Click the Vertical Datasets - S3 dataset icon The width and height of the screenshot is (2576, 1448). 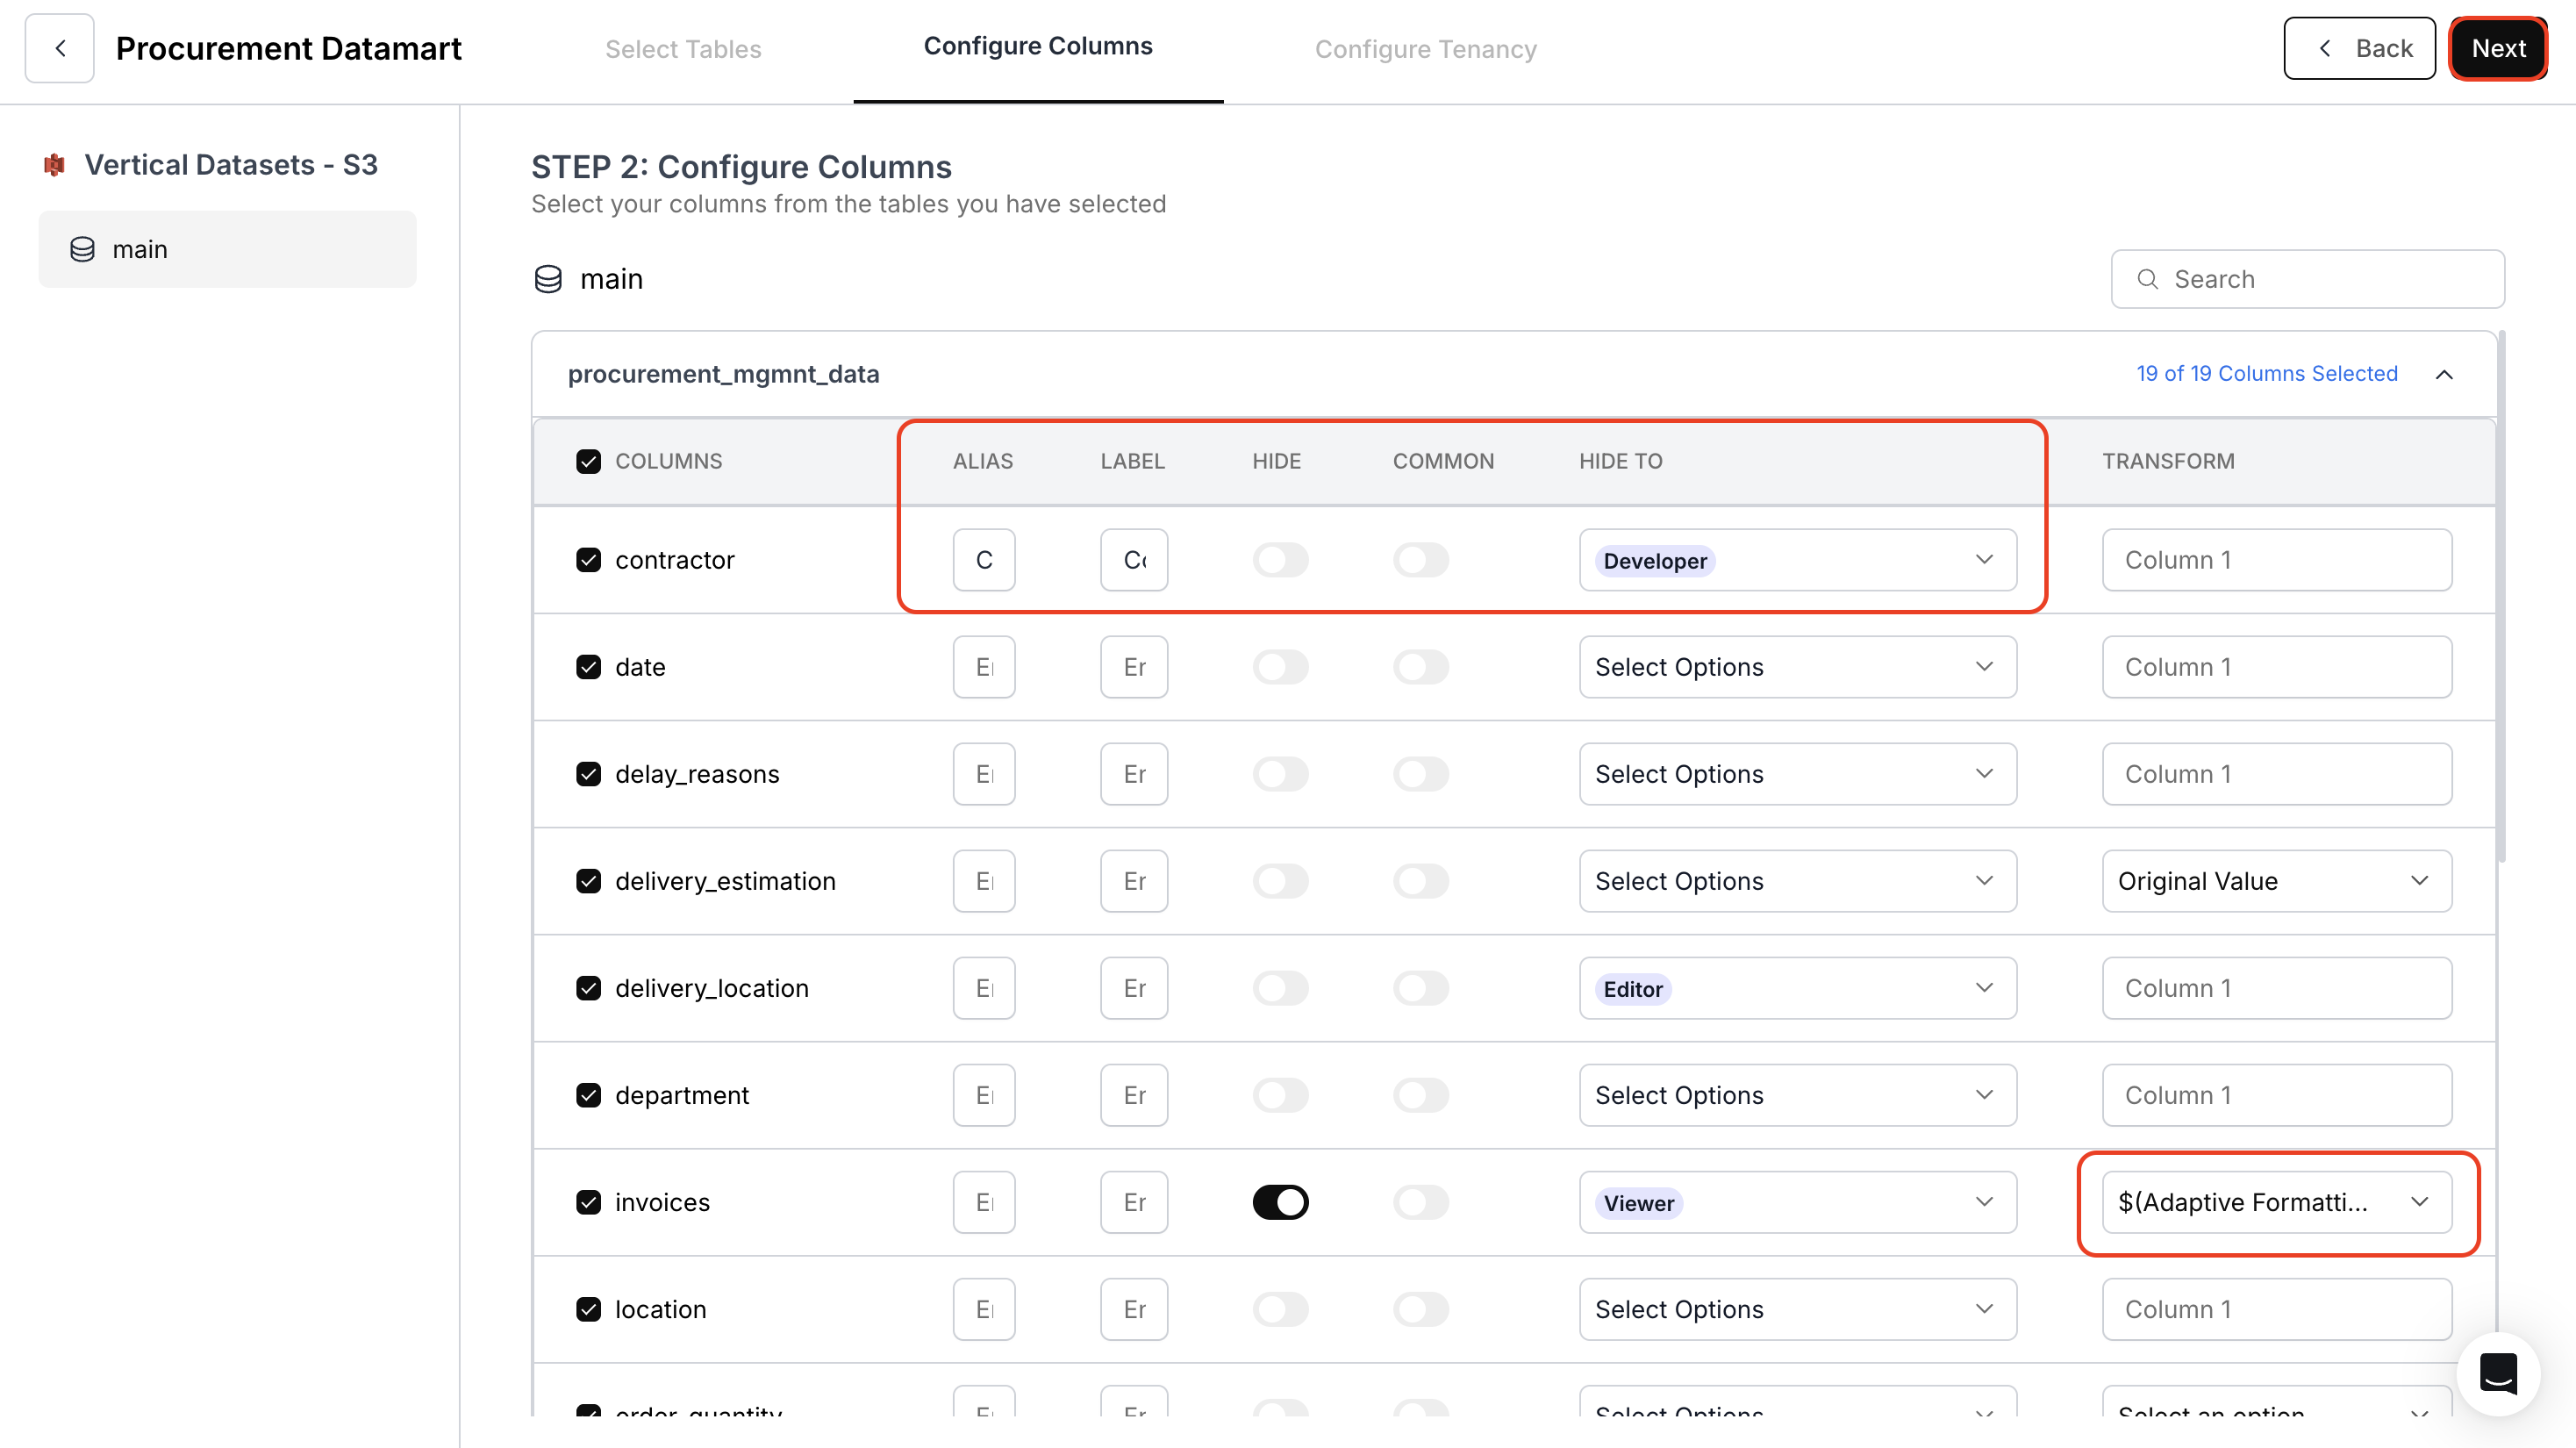click(54, 164)
